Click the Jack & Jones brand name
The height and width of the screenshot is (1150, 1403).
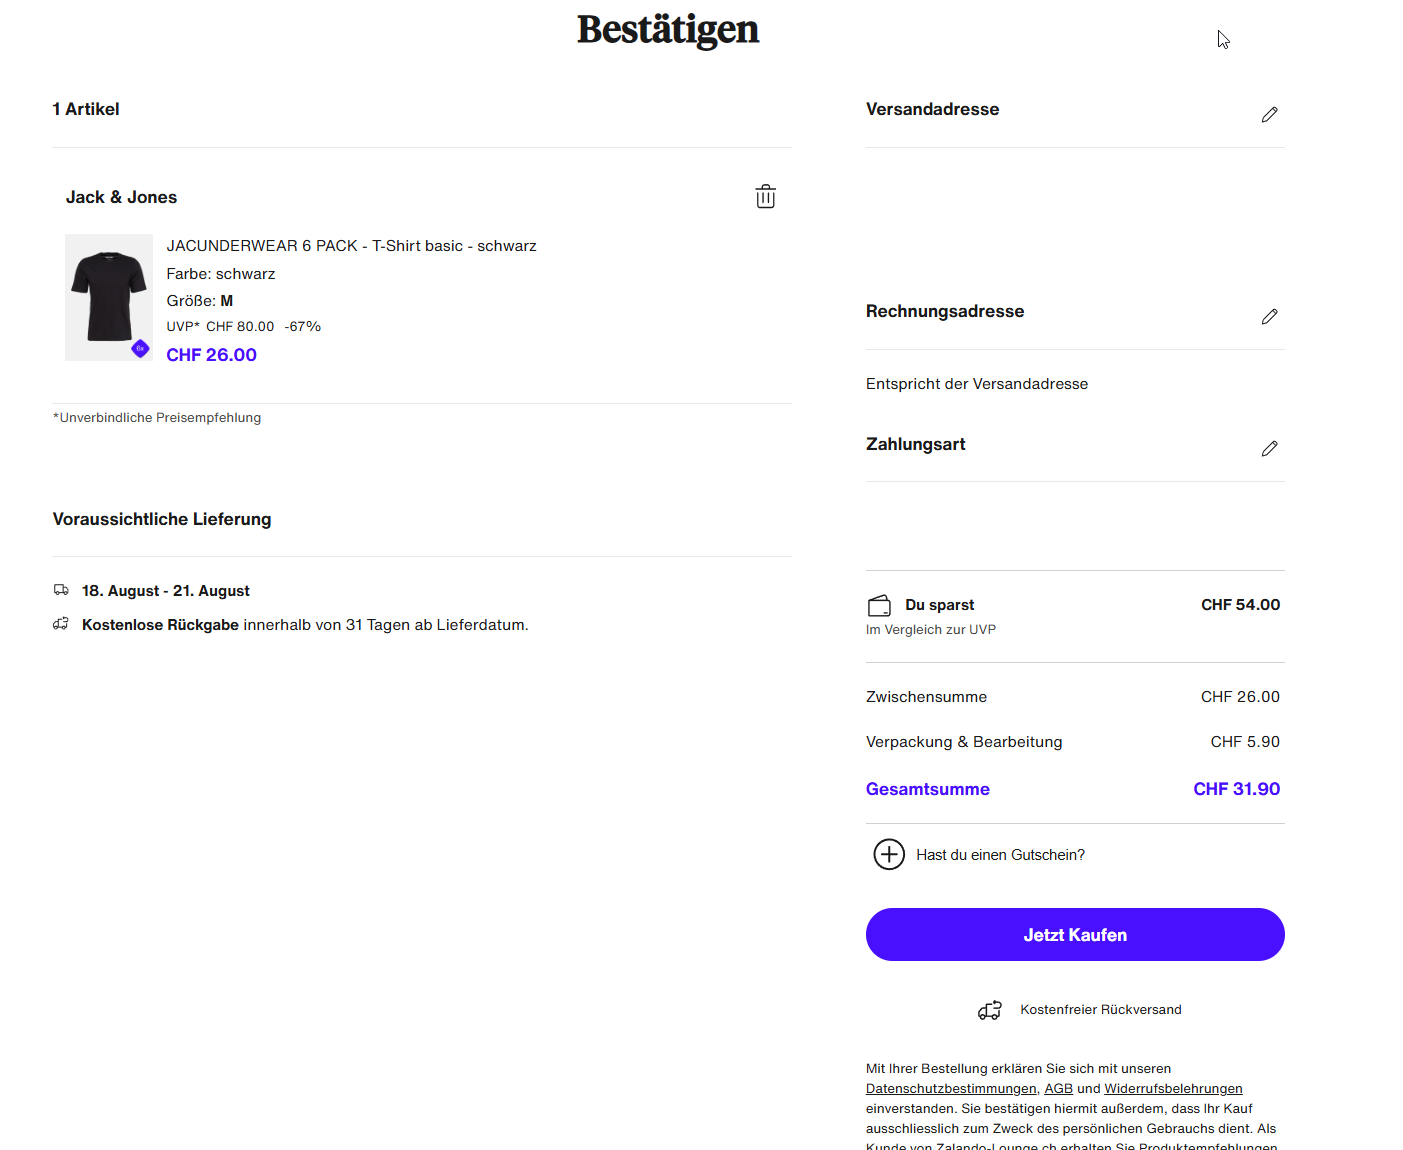(x=121, y=198)
